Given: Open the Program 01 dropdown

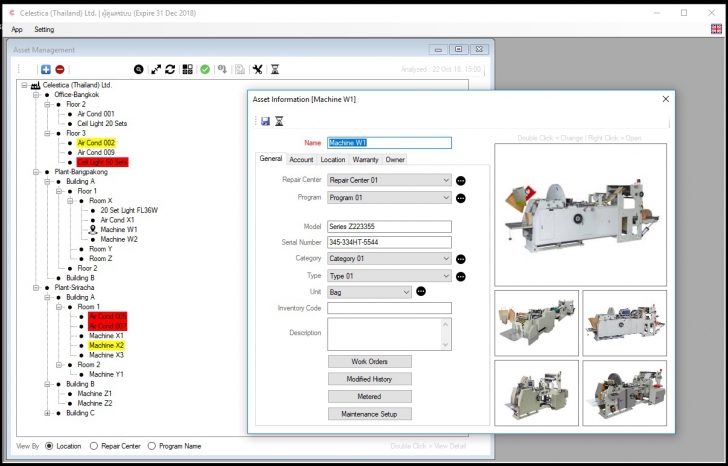Looking at the screenshot, I should 446,198.
